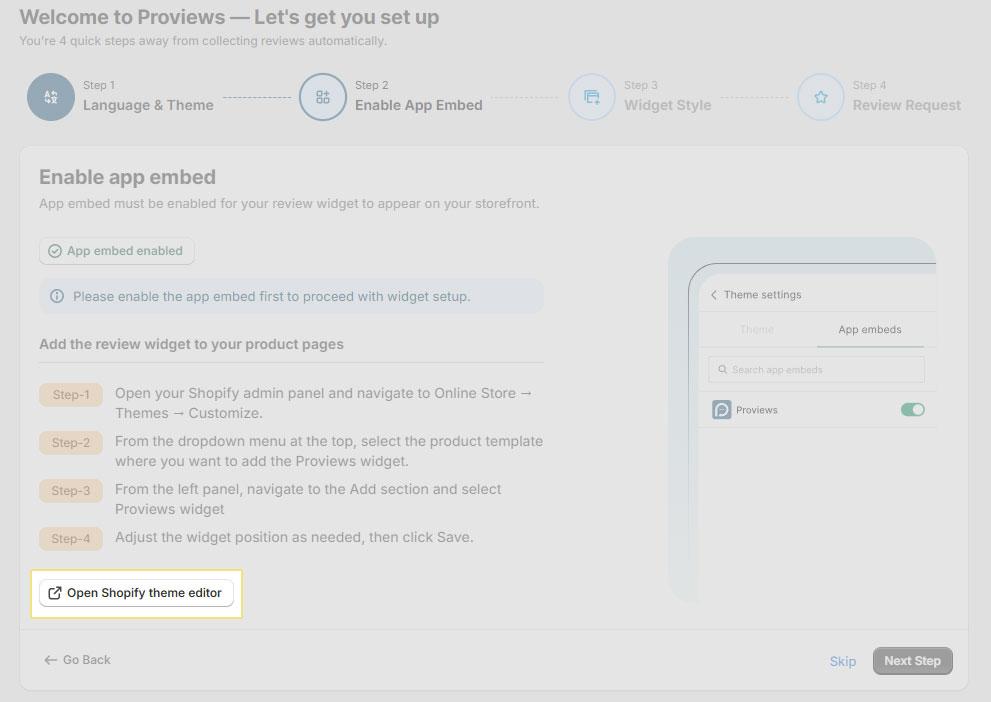Click 'Adjust the widget position' instruction text
Viewport: 991px width, 702px height.
click(x=294, y=537)
